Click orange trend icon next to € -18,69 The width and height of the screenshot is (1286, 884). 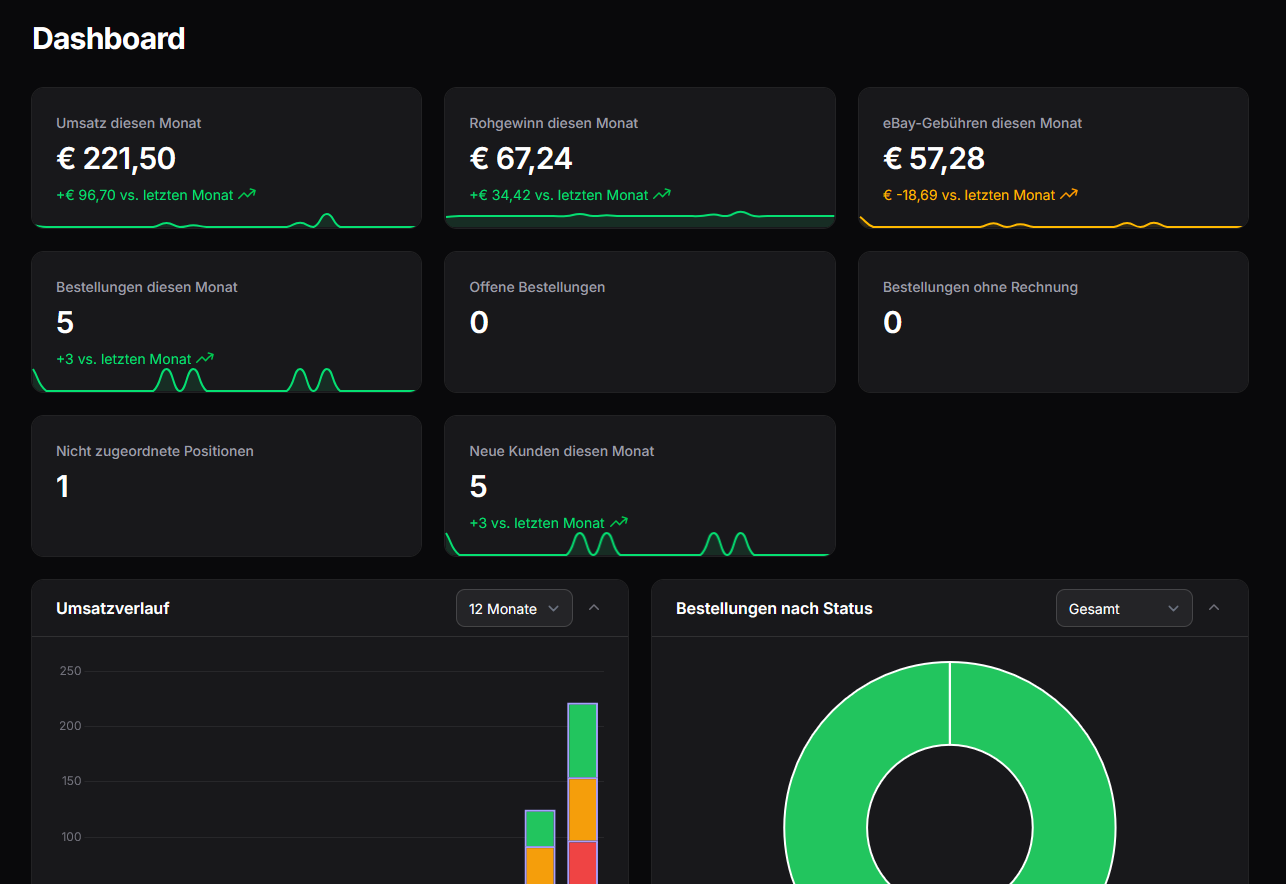click(1069, 194)
